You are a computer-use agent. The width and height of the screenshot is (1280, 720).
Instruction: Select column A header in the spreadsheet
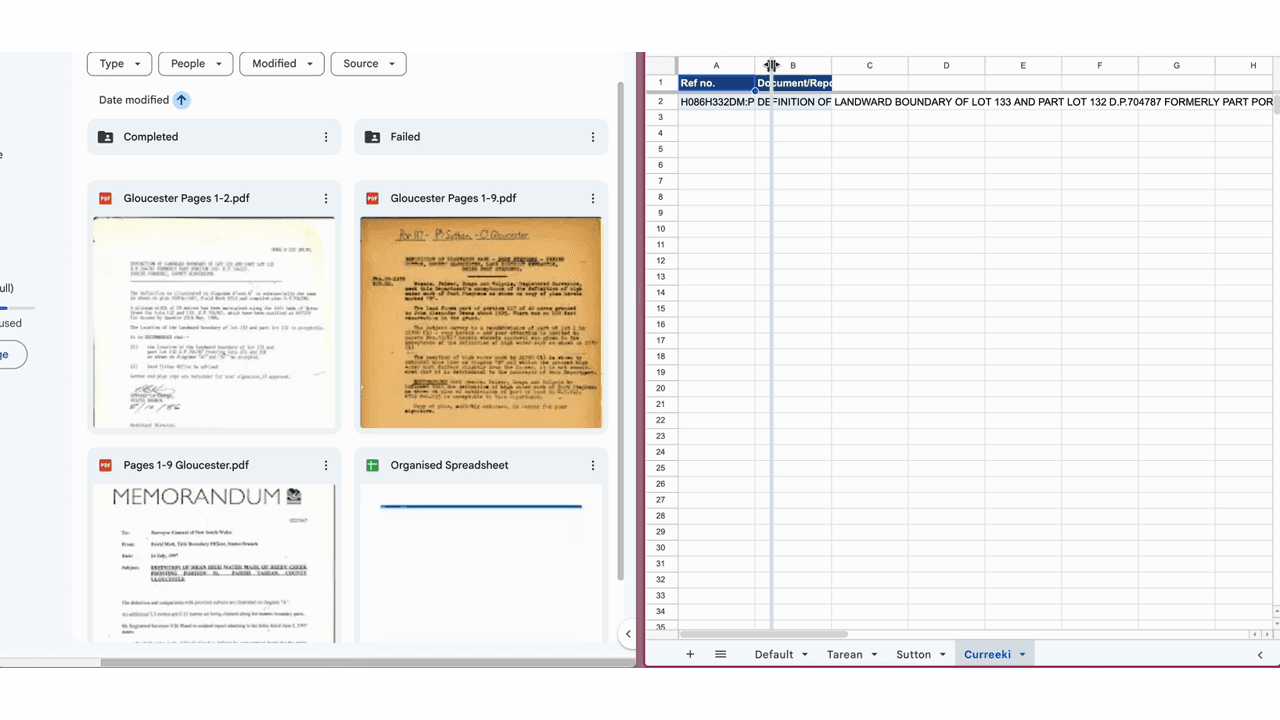coord(716,65)
